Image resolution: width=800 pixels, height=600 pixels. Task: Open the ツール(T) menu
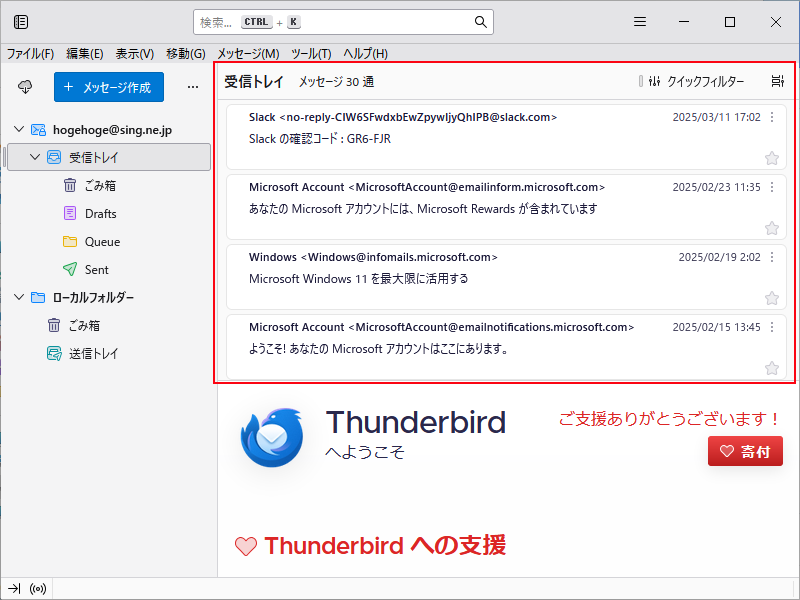tap(311, 54)
